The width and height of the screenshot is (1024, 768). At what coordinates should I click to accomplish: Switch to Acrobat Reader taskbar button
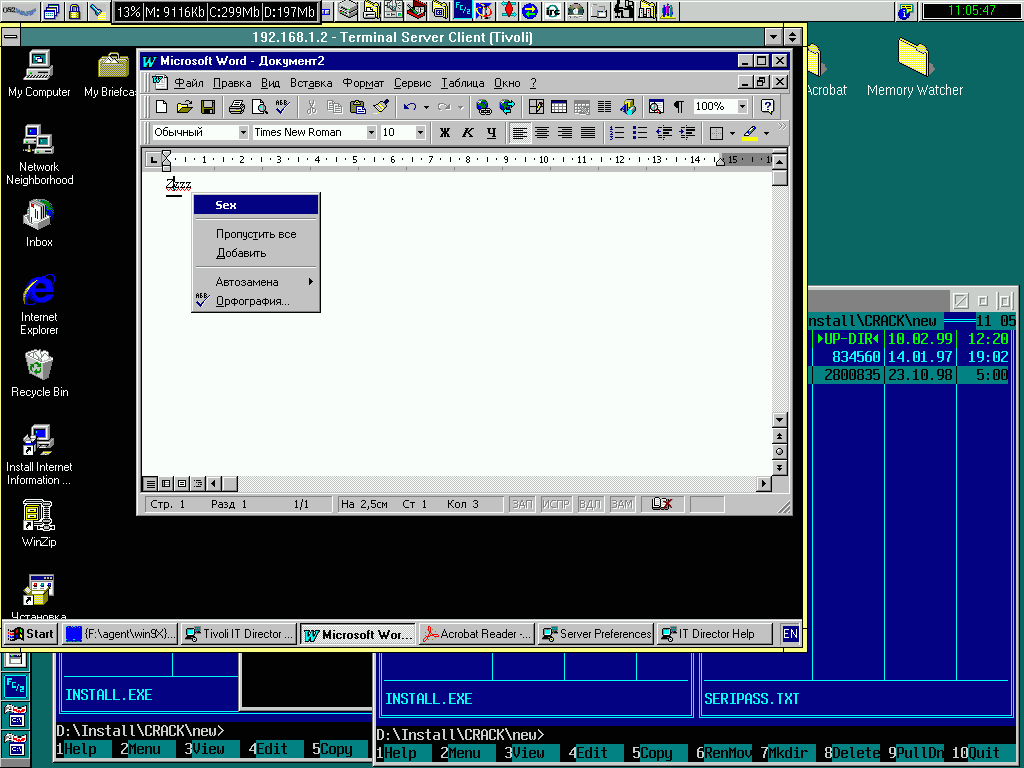(477, 633)
